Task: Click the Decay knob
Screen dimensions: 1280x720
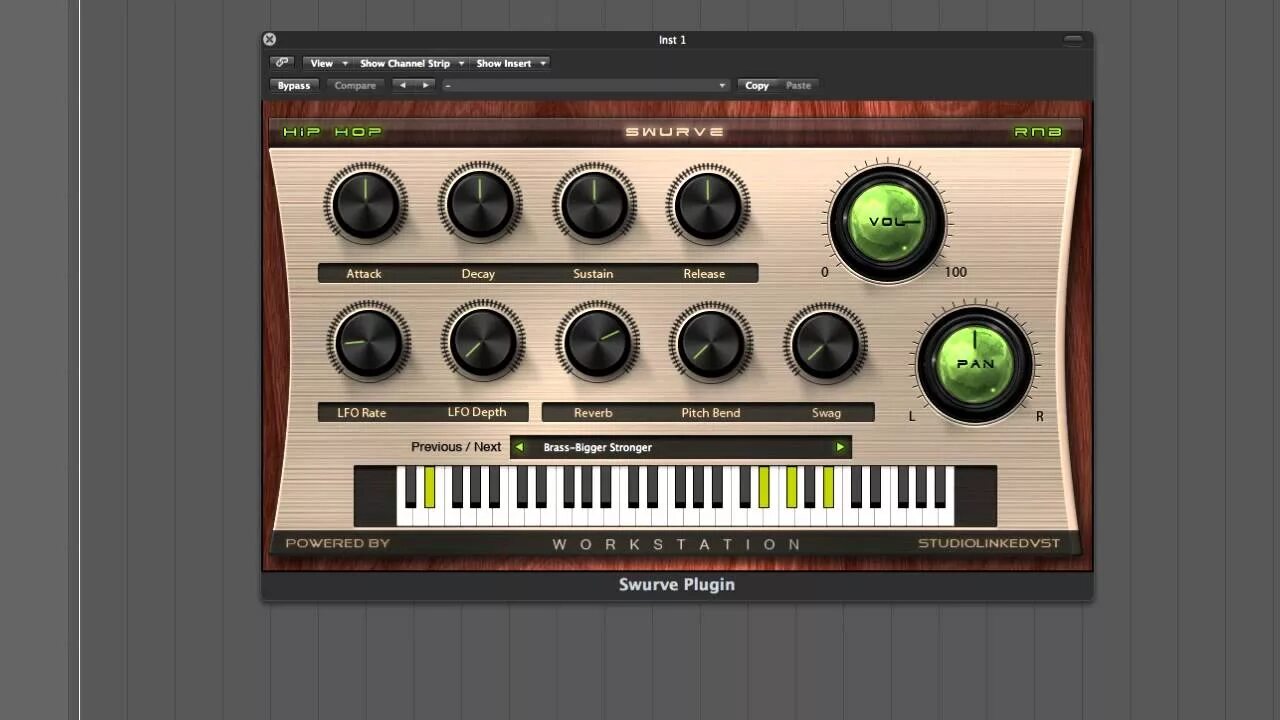Action: click(480, 204)
